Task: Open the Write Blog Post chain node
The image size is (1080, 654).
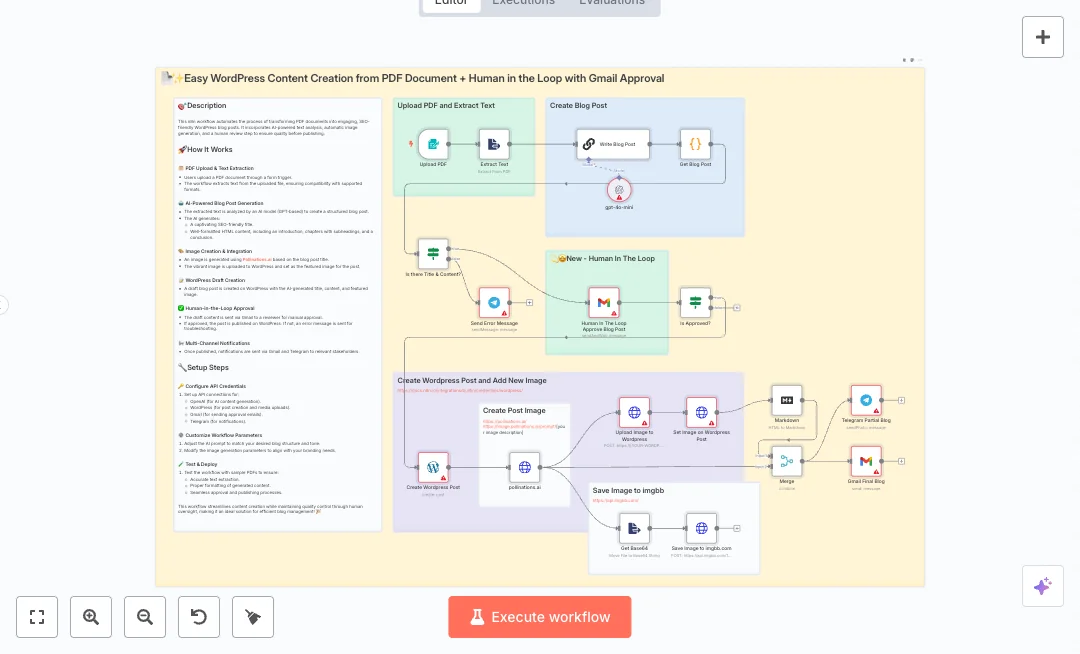Action: tap(613, 144)
